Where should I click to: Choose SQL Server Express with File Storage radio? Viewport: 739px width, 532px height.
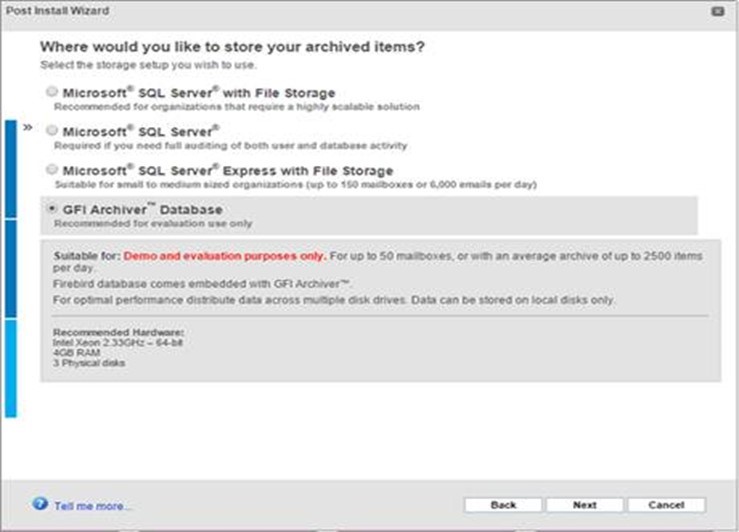(52, 169)
